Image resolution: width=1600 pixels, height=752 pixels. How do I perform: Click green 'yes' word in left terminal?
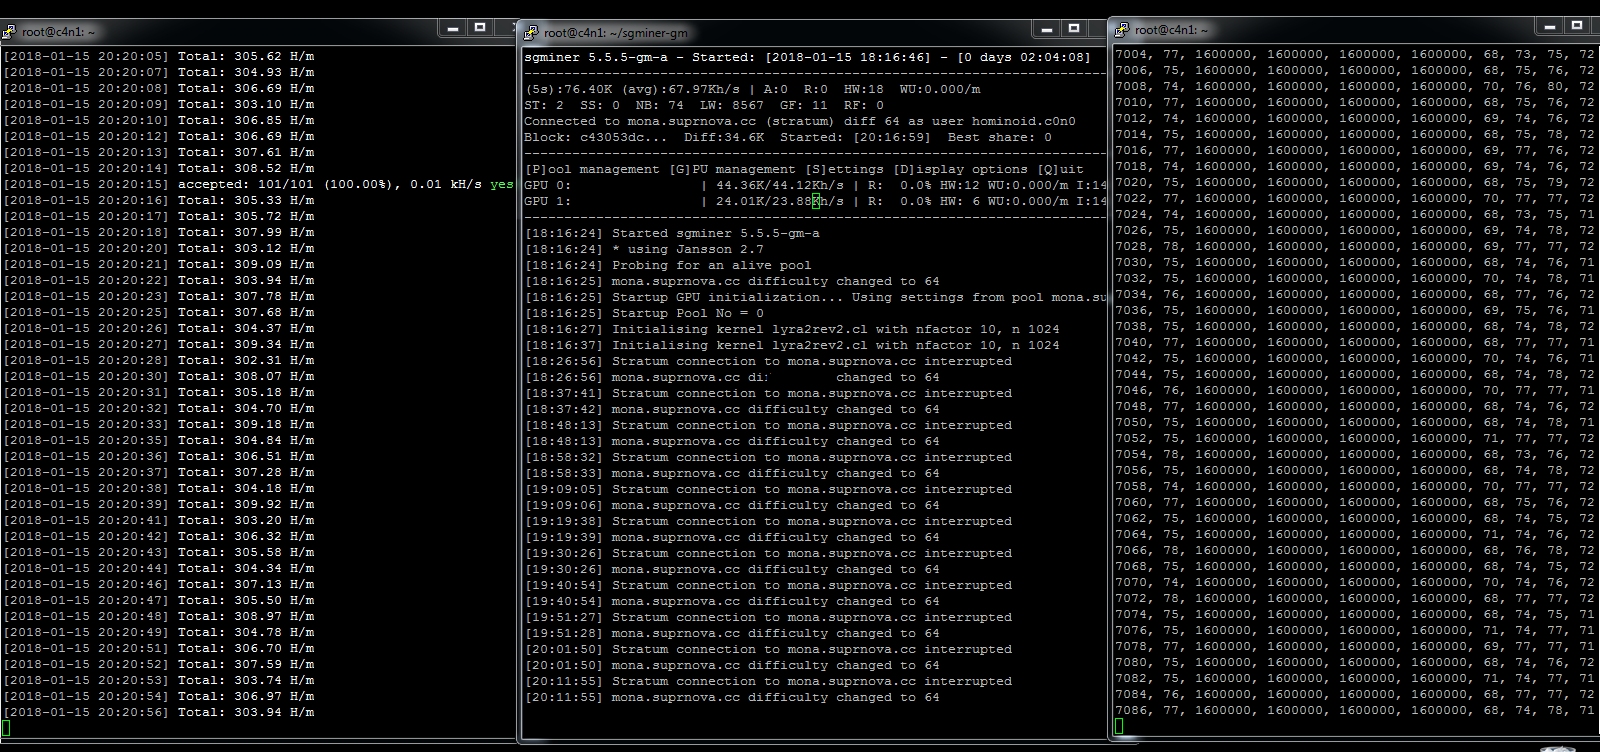pos(502,184)
